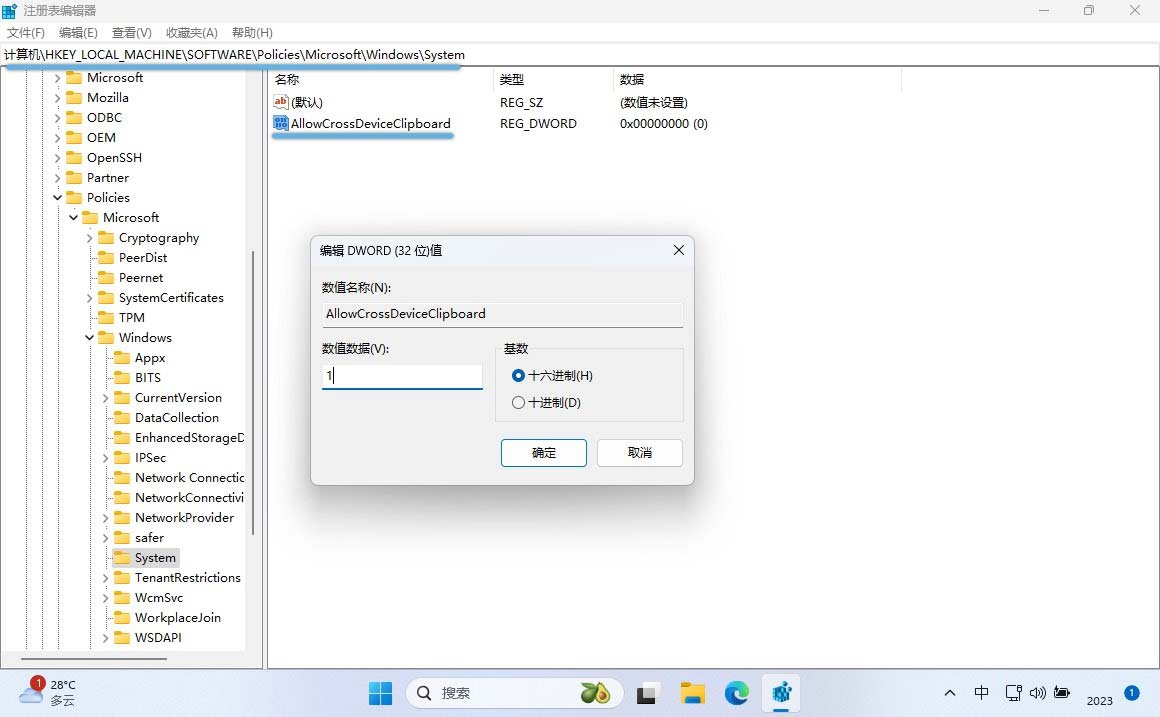The height and width of the screenshot is (717, 1160).
Task: Click the TPM folder icon
Action: click(106, 317)
